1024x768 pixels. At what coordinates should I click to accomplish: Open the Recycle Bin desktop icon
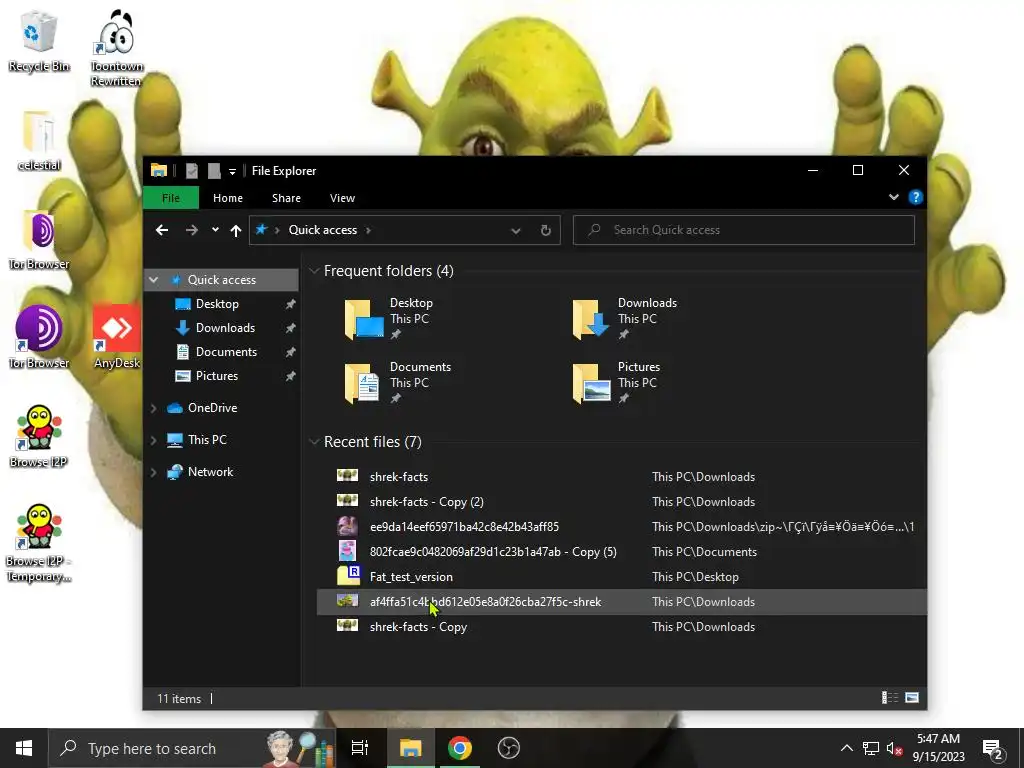(x=39, y=40)
